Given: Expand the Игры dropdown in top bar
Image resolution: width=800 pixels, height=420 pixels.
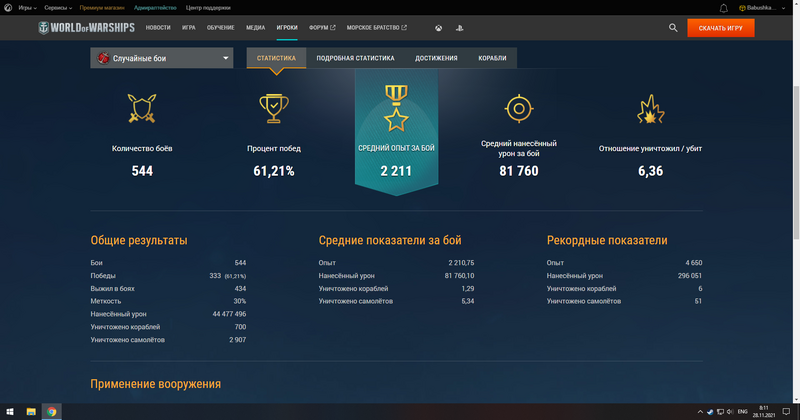Looking at the screenshot, I should pyautogui.click(x=27, y=7).
